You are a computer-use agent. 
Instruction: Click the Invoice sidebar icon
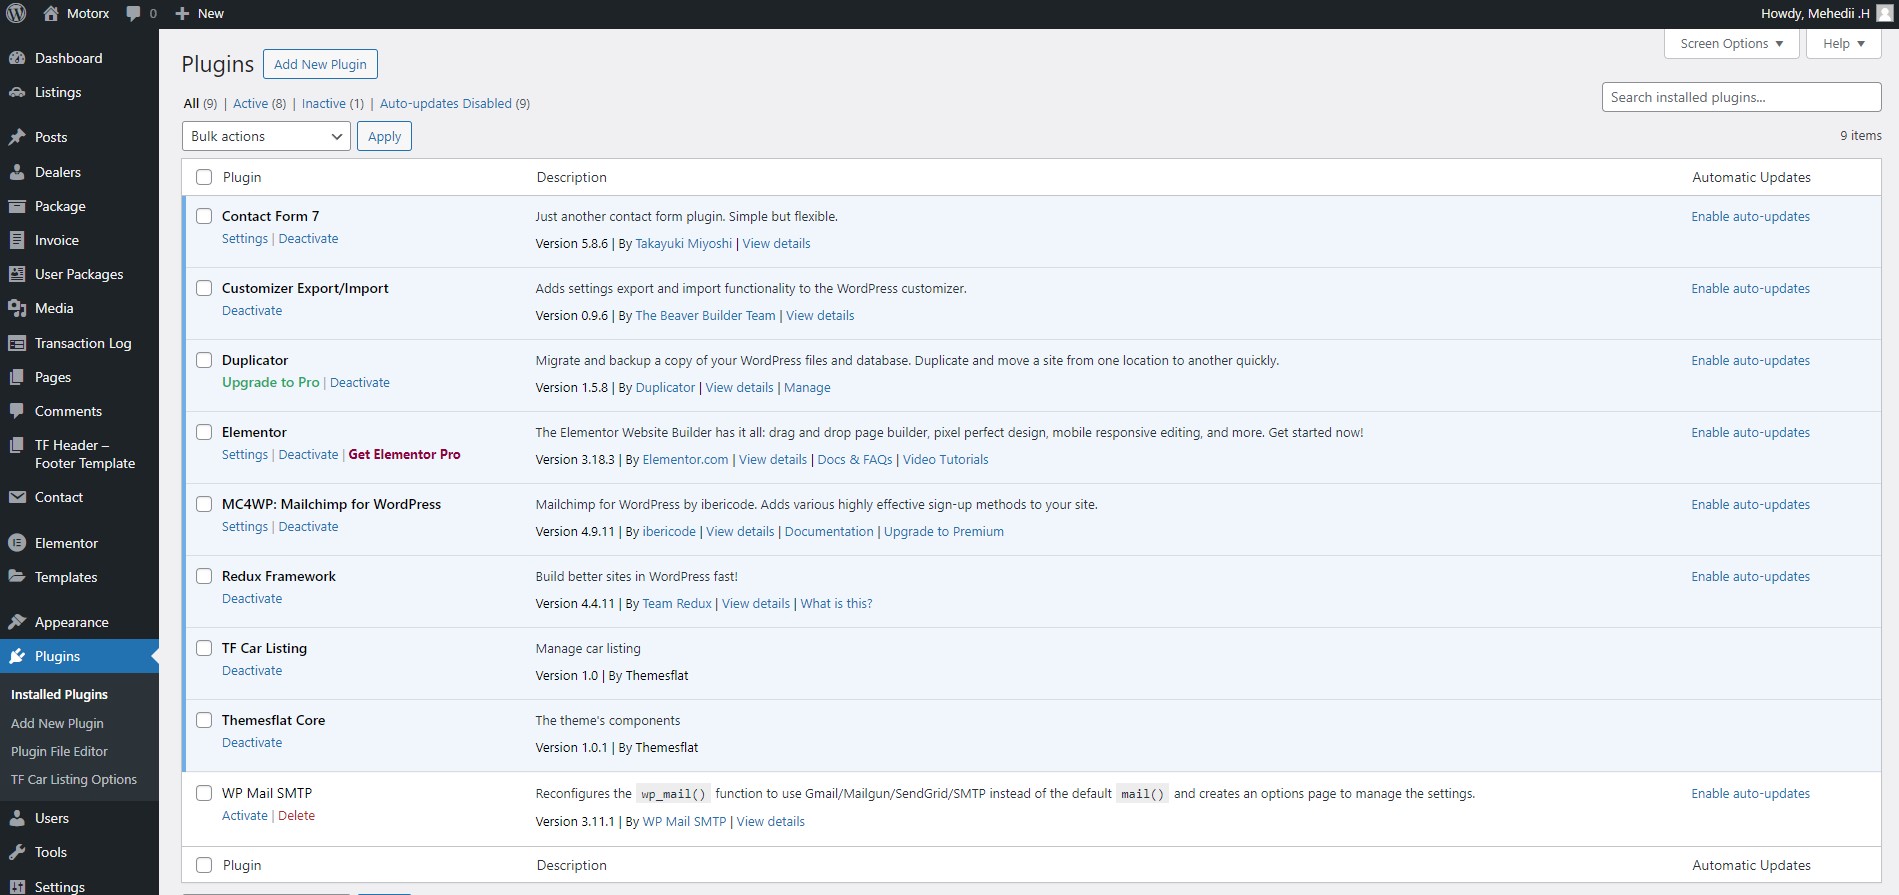(x=17, y=240)
